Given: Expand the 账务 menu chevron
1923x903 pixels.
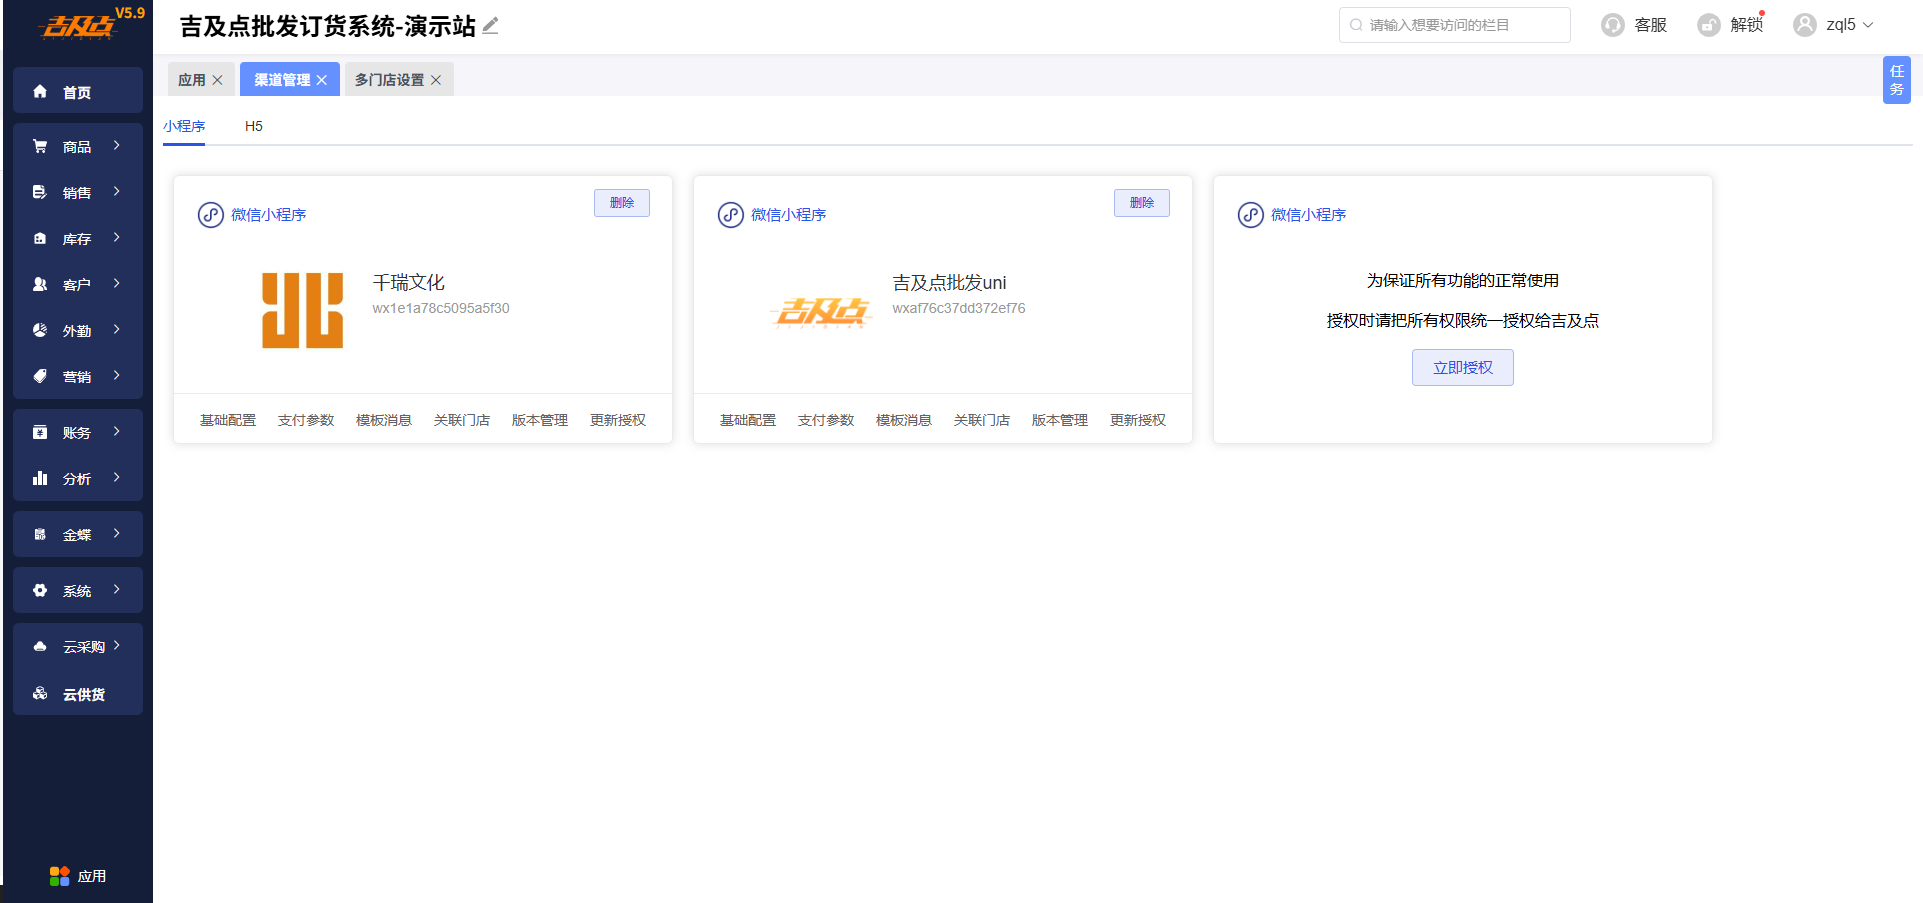Looking at the screenshot, I should click(117, 432).
